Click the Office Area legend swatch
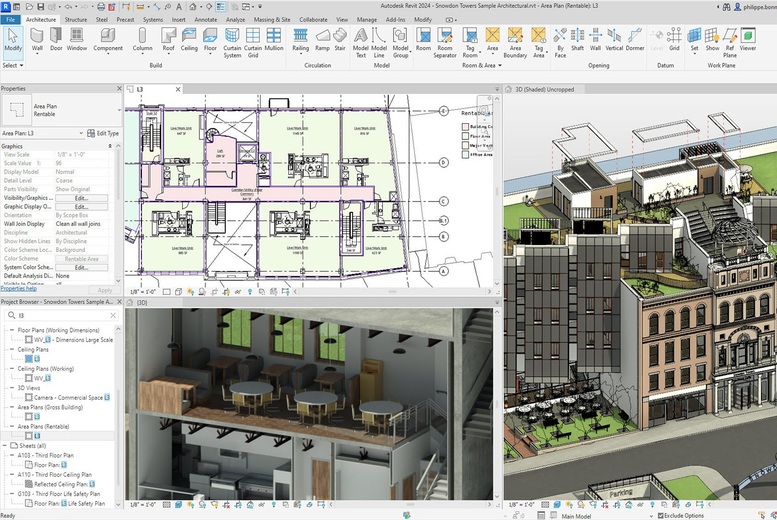 coord(465,155)
